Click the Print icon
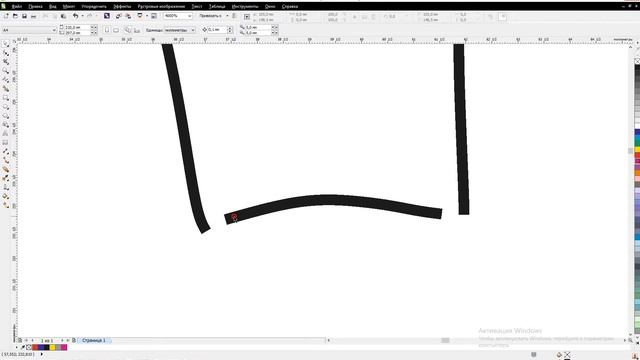Viewport: 640px width, 360px height. (x=33, y=16)
